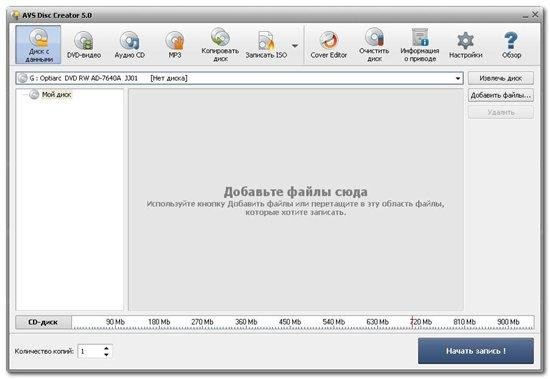This screenshot has width=550, height=379.
Task: Close the AVS Disc Creator window
Action: (x=535, y=15)
